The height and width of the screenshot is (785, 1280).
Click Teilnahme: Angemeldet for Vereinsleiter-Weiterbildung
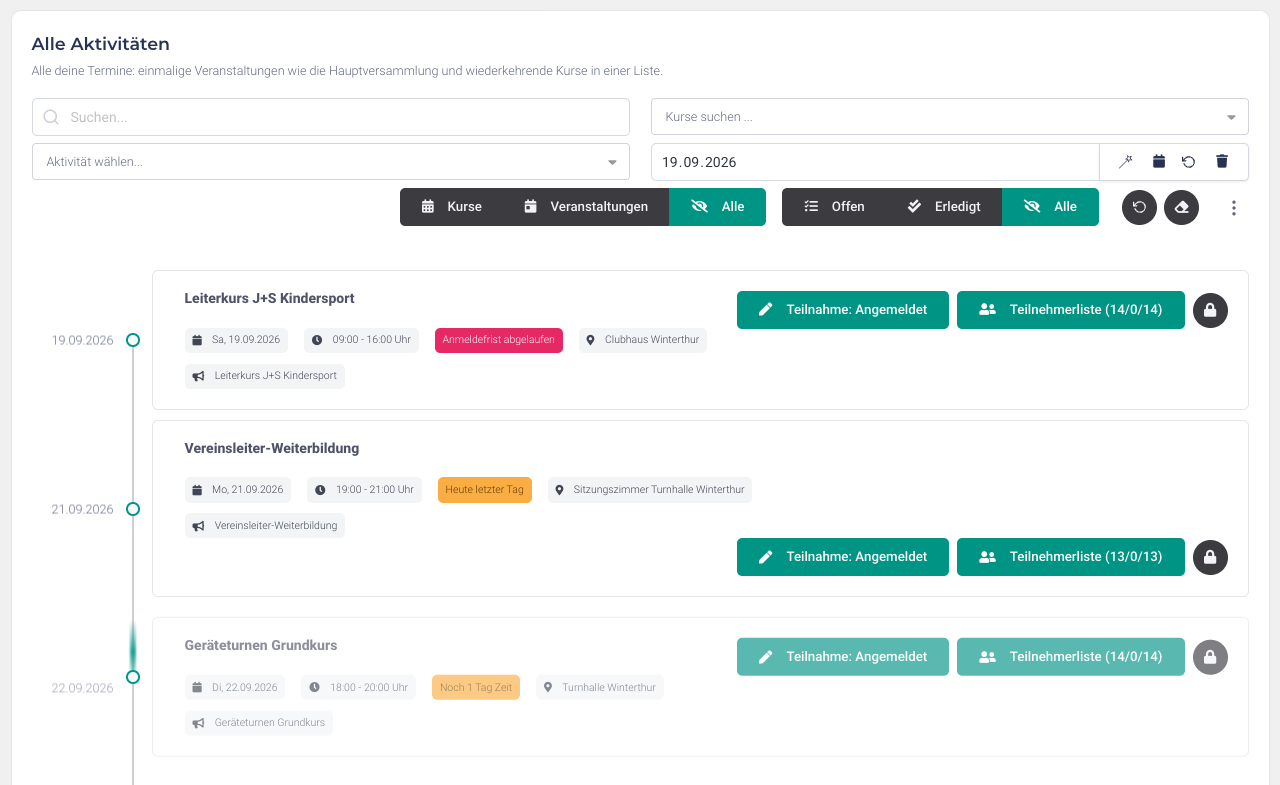click(x=843, y=557)
